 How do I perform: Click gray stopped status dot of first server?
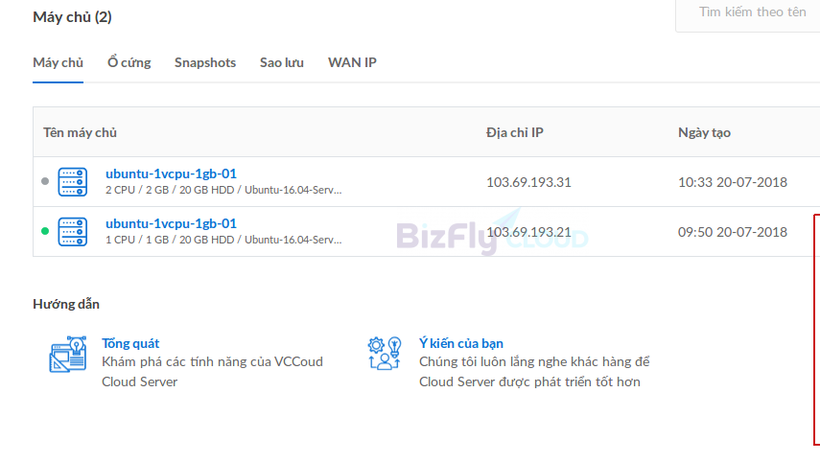coord(45,181)
